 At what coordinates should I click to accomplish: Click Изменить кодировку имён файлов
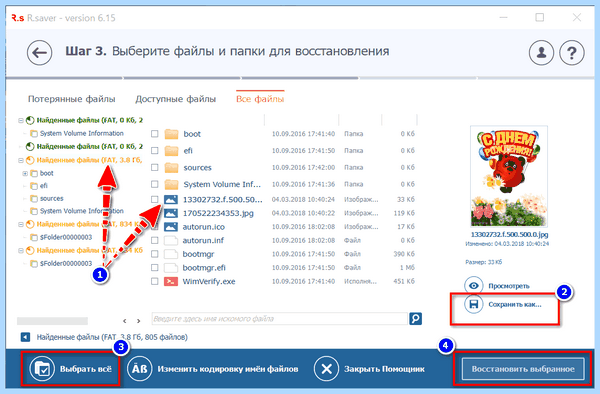coord(213,369)
